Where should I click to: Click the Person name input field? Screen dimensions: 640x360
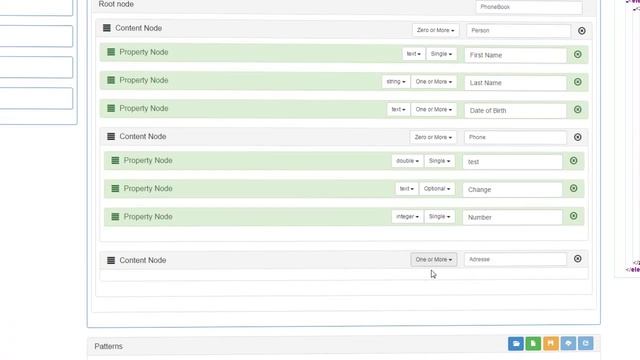(x=518, y=31)
